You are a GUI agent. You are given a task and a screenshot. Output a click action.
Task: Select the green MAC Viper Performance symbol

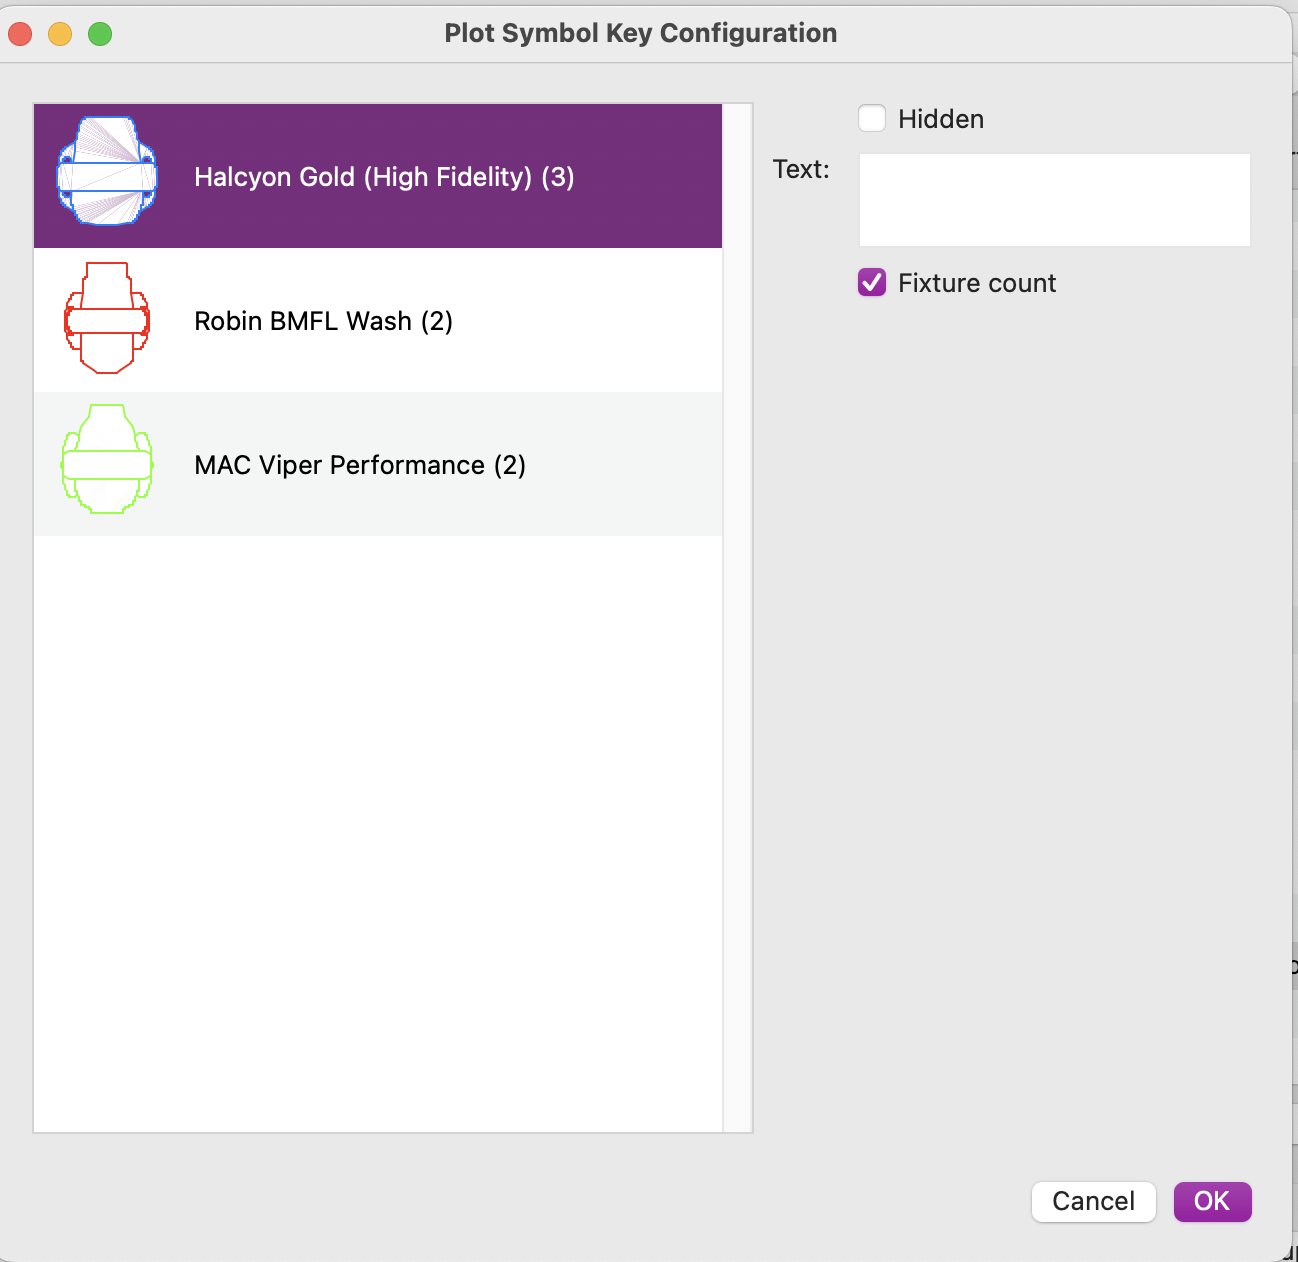(107, 459)
